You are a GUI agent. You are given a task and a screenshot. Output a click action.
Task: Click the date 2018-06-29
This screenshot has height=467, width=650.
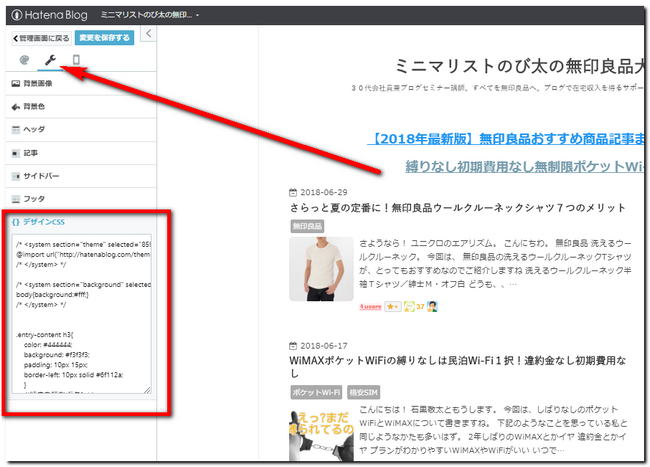(x=324, y=192)
